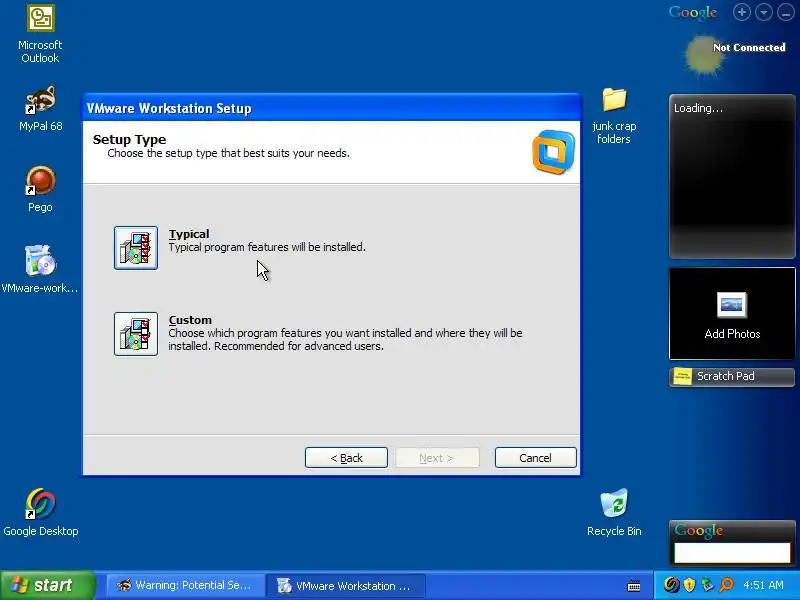The image size is (800, 600).
Task: Click the Custom option label text
Action: click(190, 320)
